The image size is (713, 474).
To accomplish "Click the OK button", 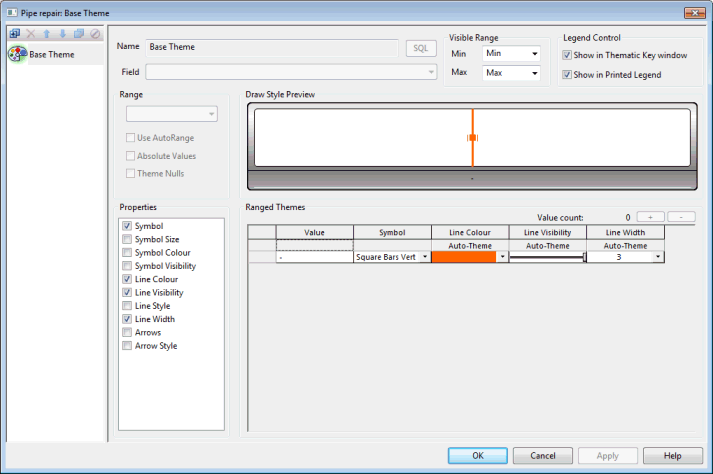I will pyautogui.click(x=477, y=455).
